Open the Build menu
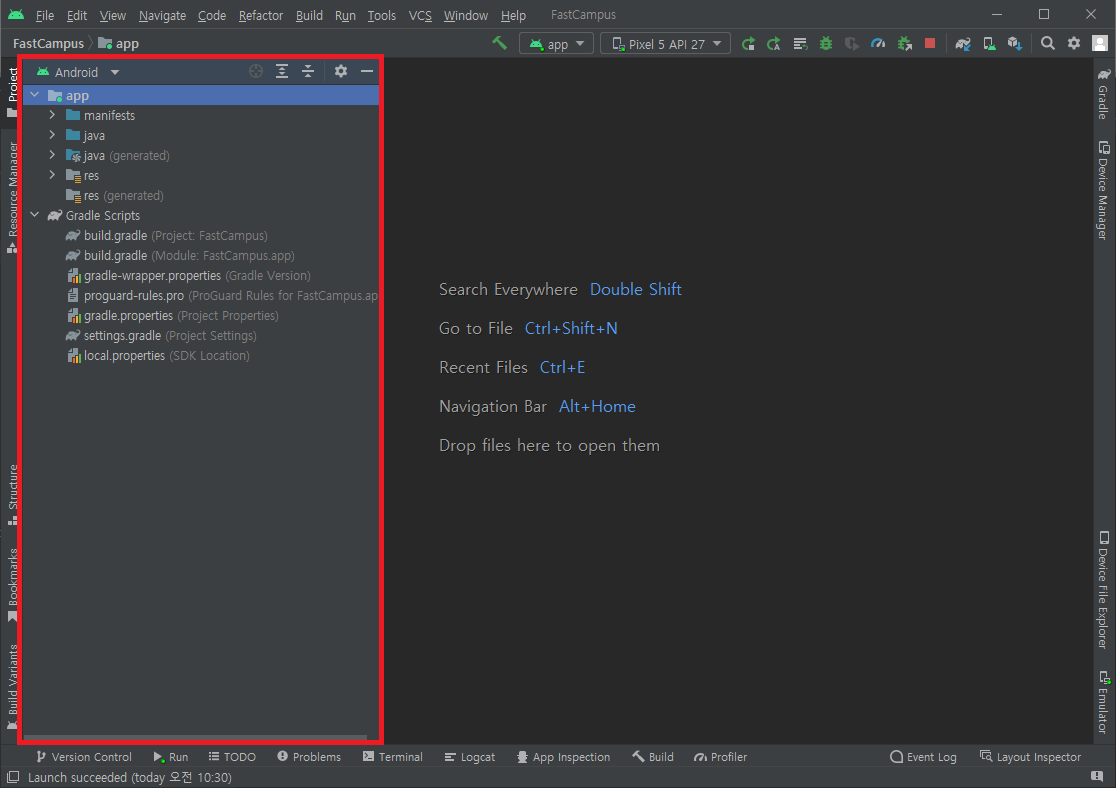The image size is (1116, 788). pos(309,15)
